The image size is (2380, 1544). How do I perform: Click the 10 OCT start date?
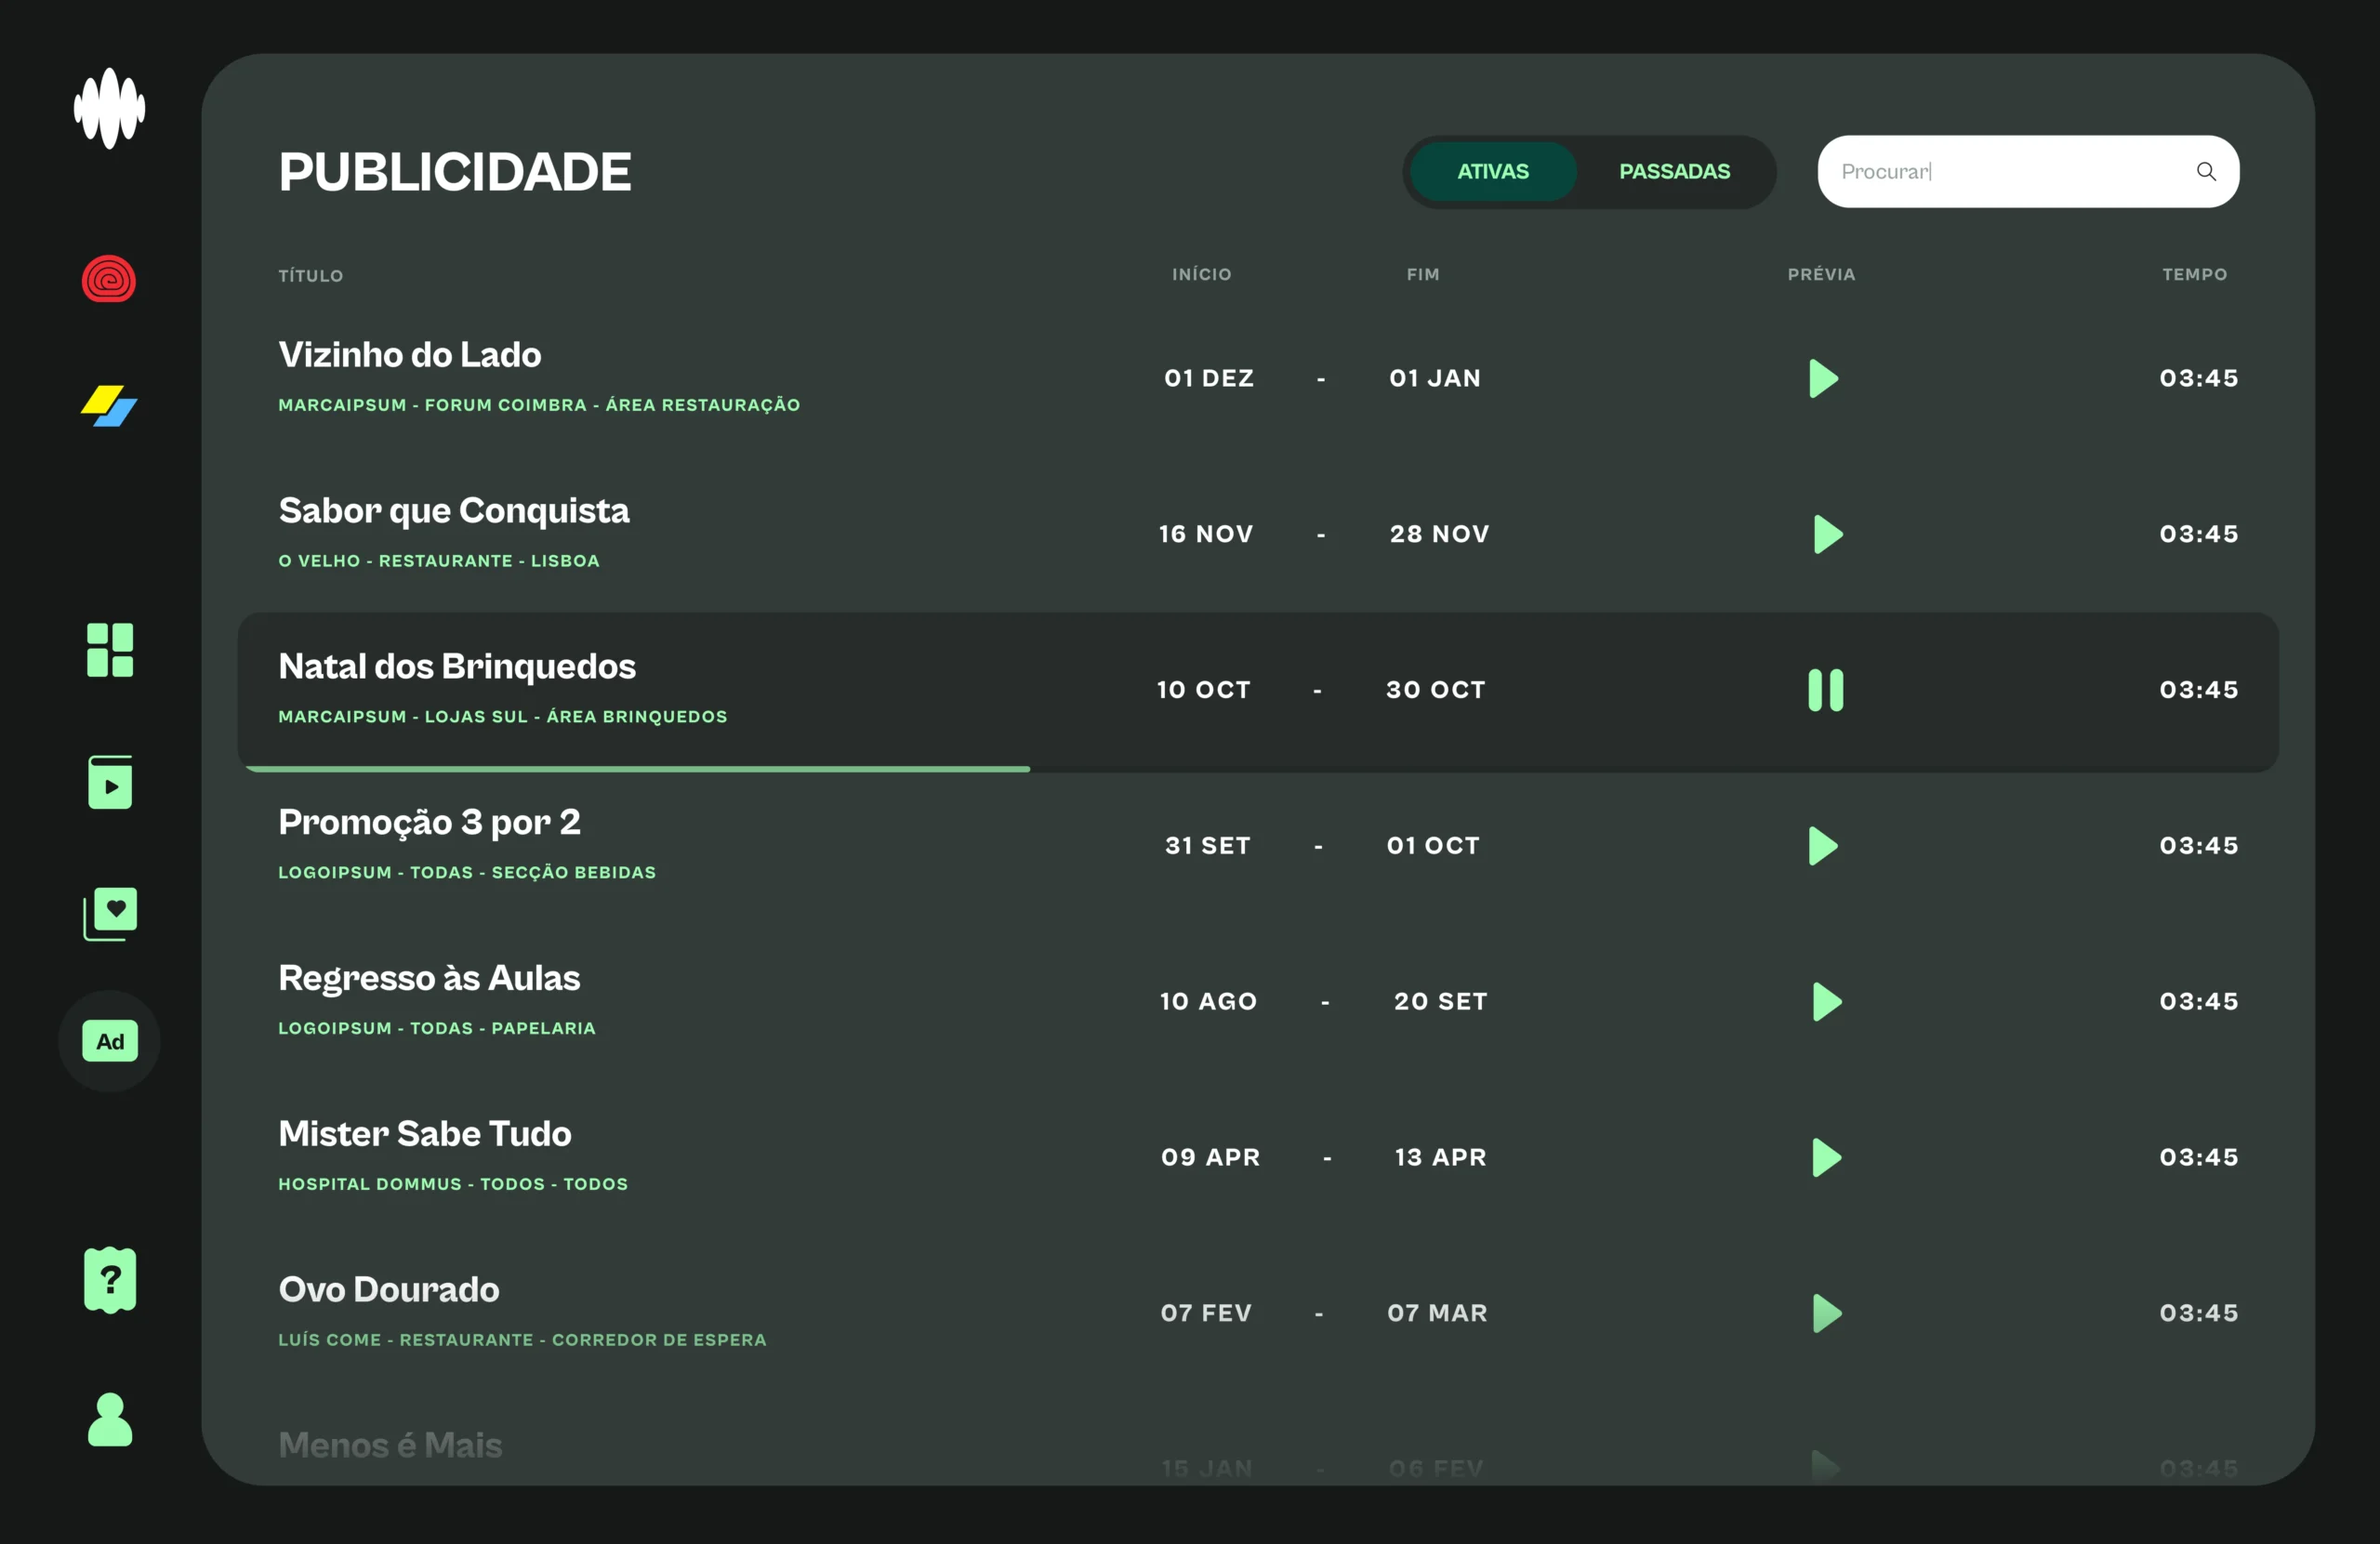1204,690
